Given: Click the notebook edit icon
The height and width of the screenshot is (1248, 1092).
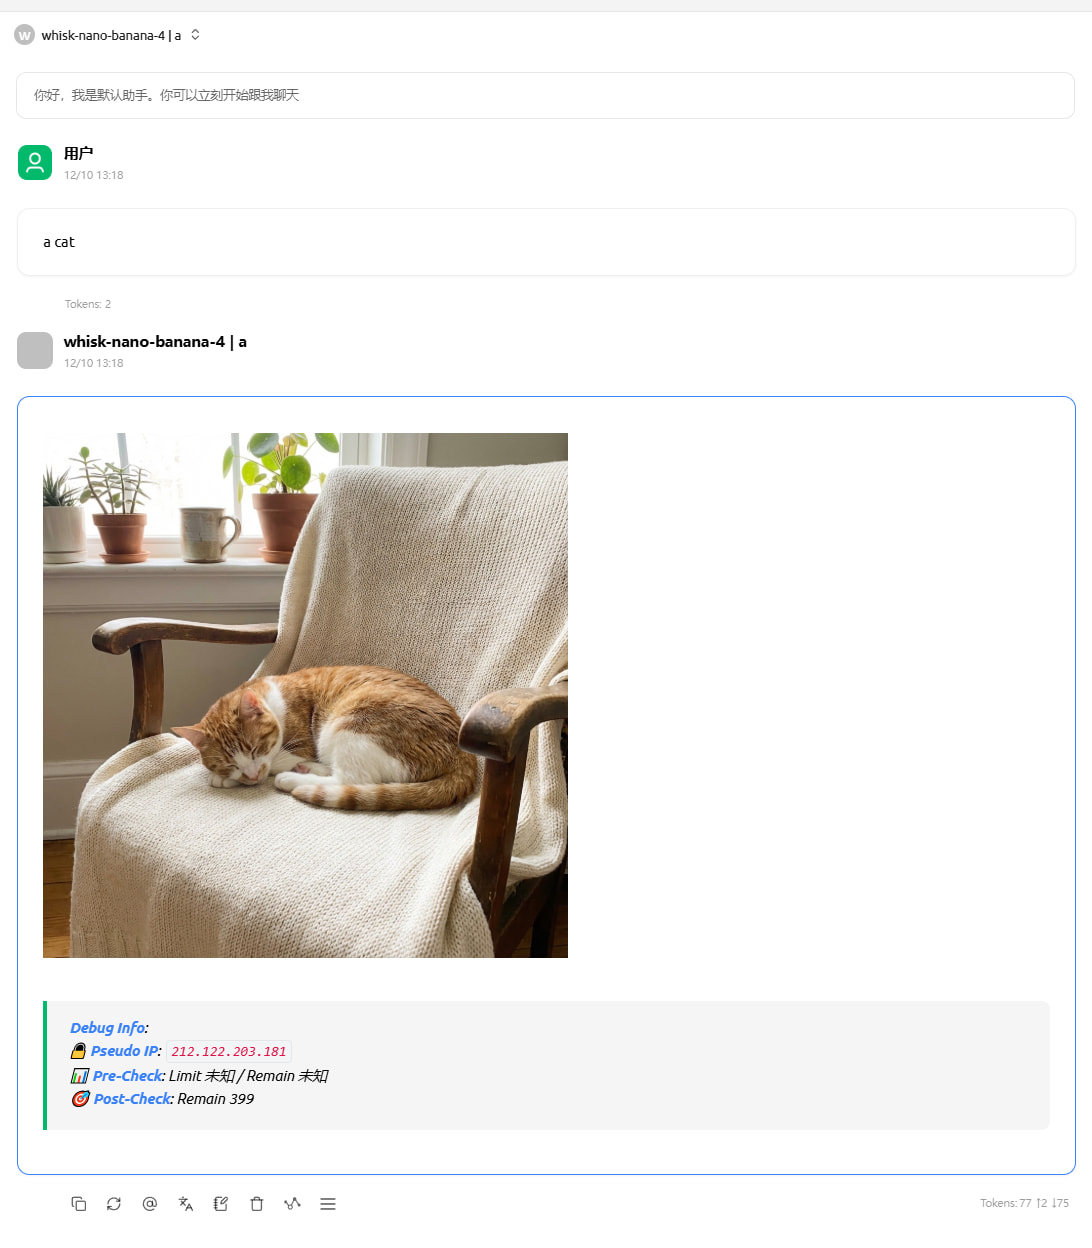Looking at the screenshot, I should [x=221, y=1204].
